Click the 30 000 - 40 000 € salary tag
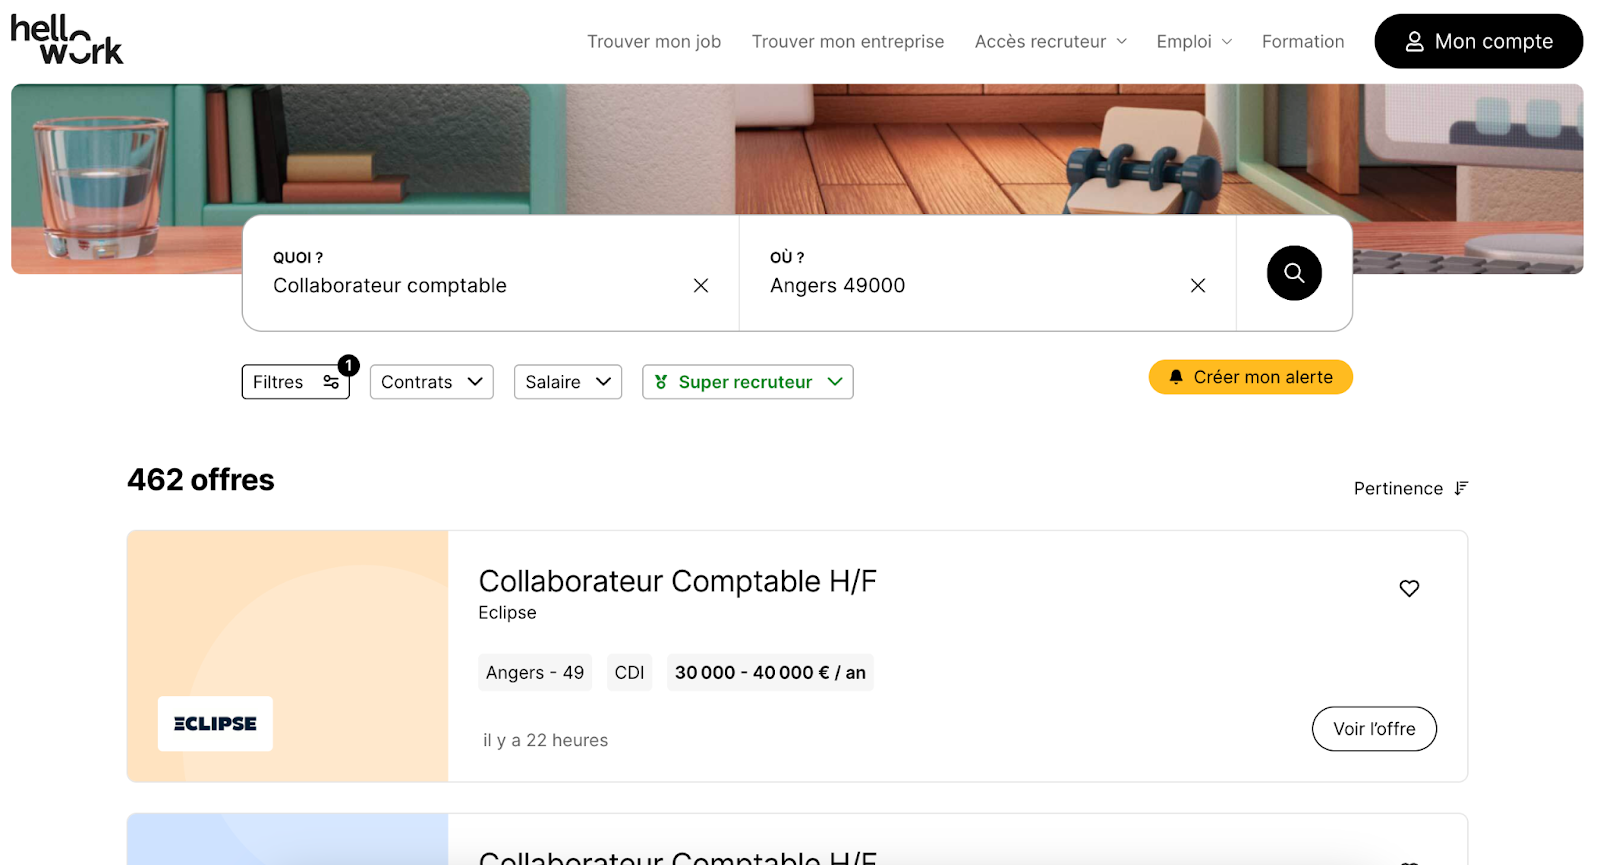The height and width of the screenshot is (865, 1600). [x=770, y=673]
